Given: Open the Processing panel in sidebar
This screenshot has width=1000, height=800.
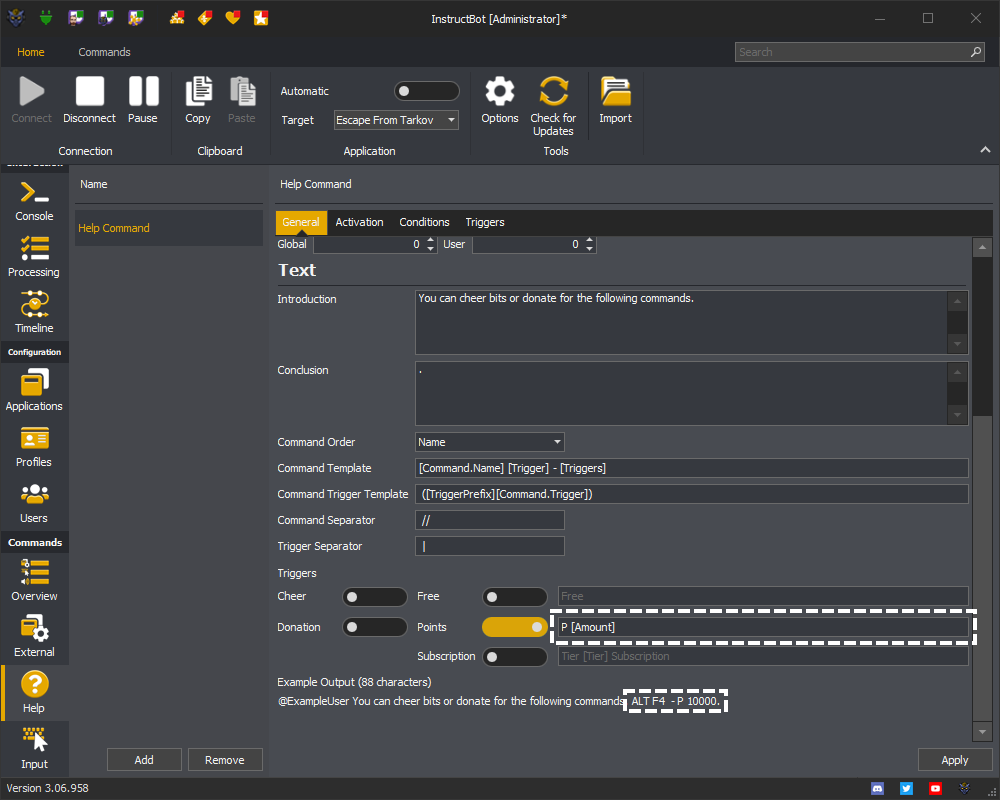Looking at the screenshot, I should (34, 256).
